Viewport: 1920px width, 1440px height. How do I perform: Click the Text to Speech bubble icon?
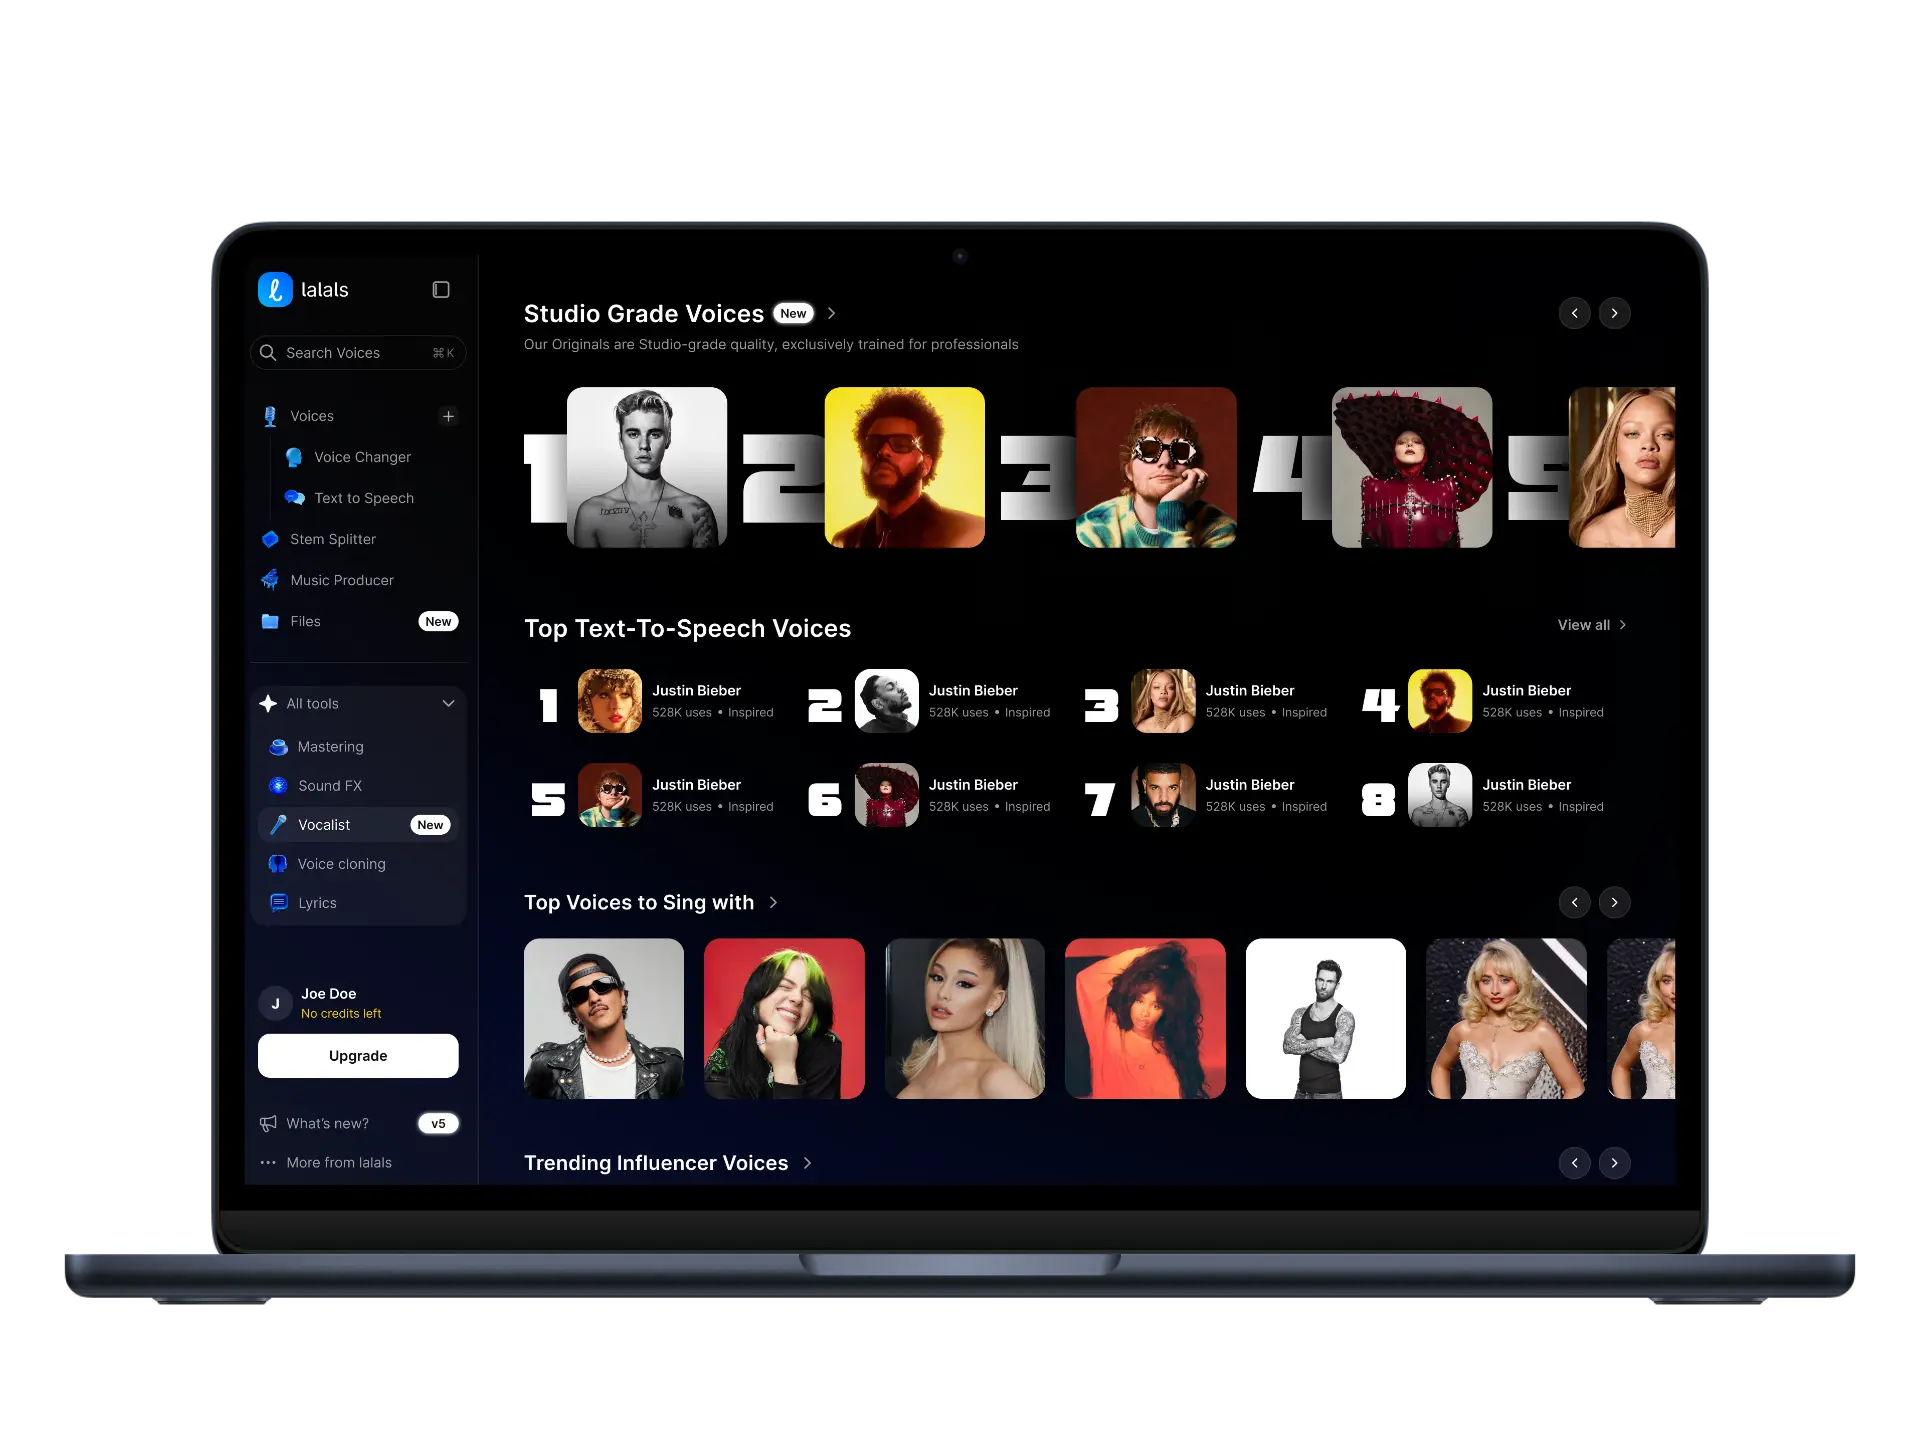click(294, 498)
